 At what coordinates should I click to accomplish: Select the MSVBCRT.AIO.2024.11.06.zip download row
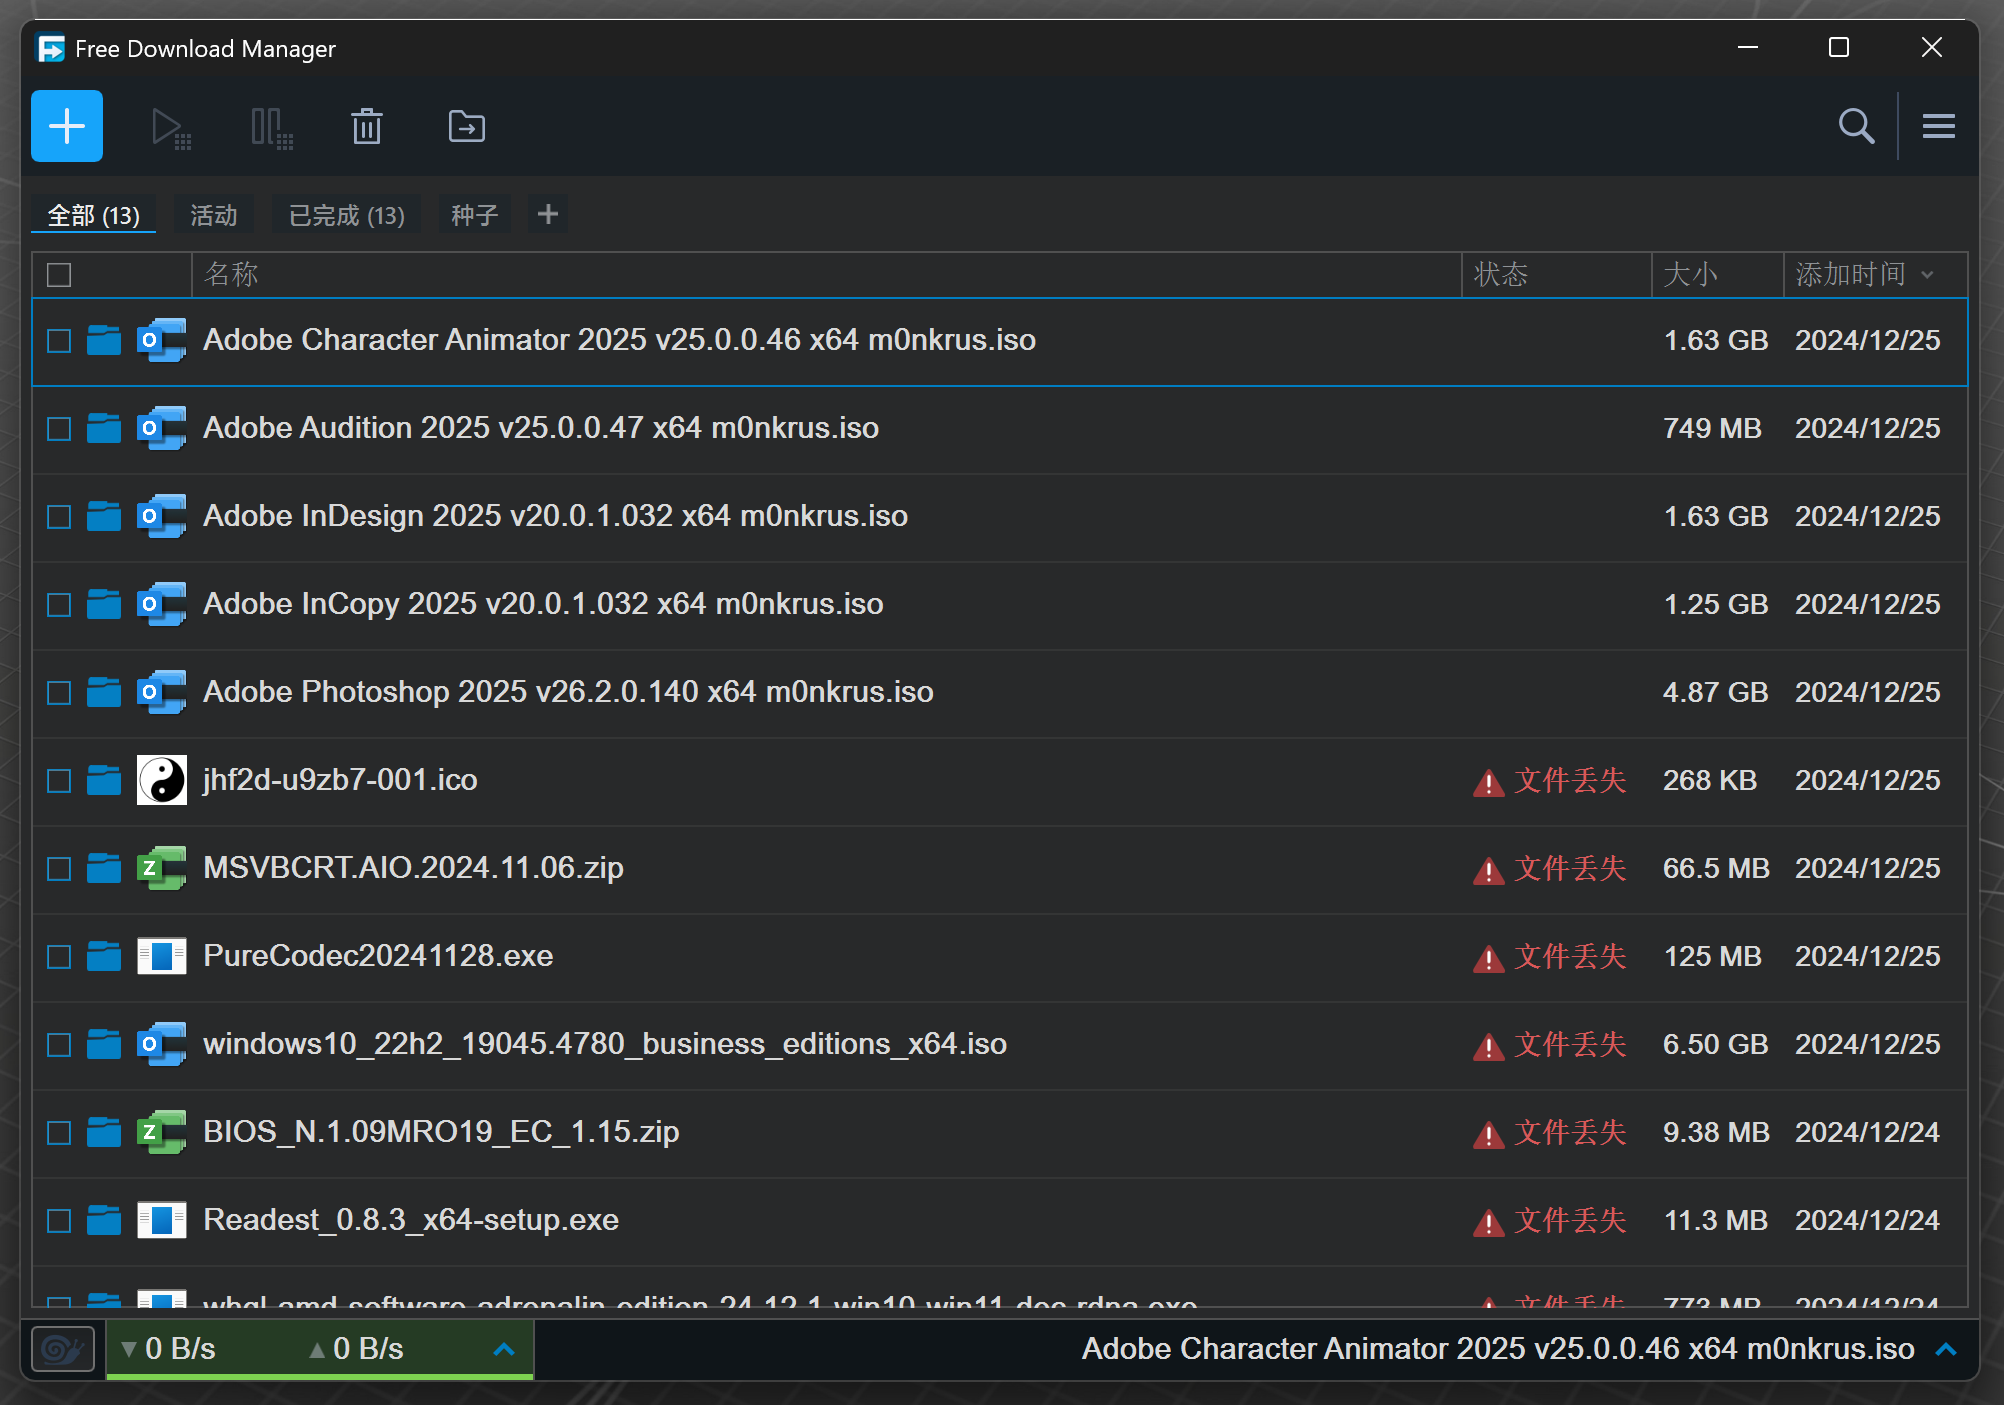800,868
